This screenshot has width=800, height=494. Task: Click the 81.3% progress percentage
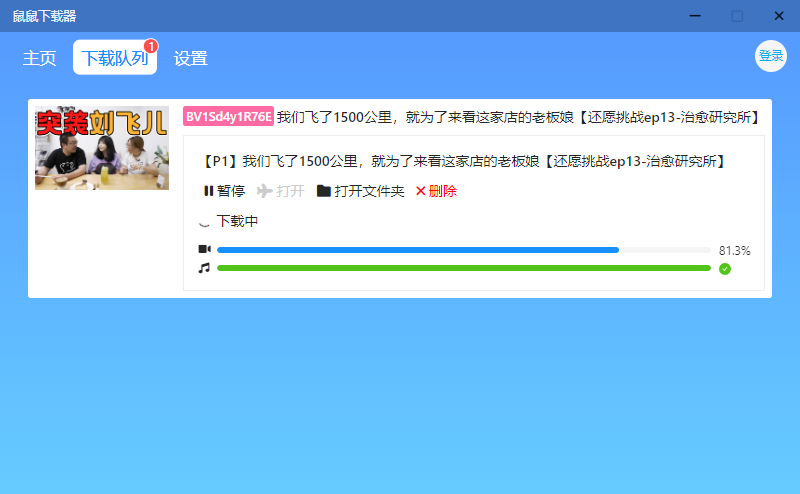735,251
